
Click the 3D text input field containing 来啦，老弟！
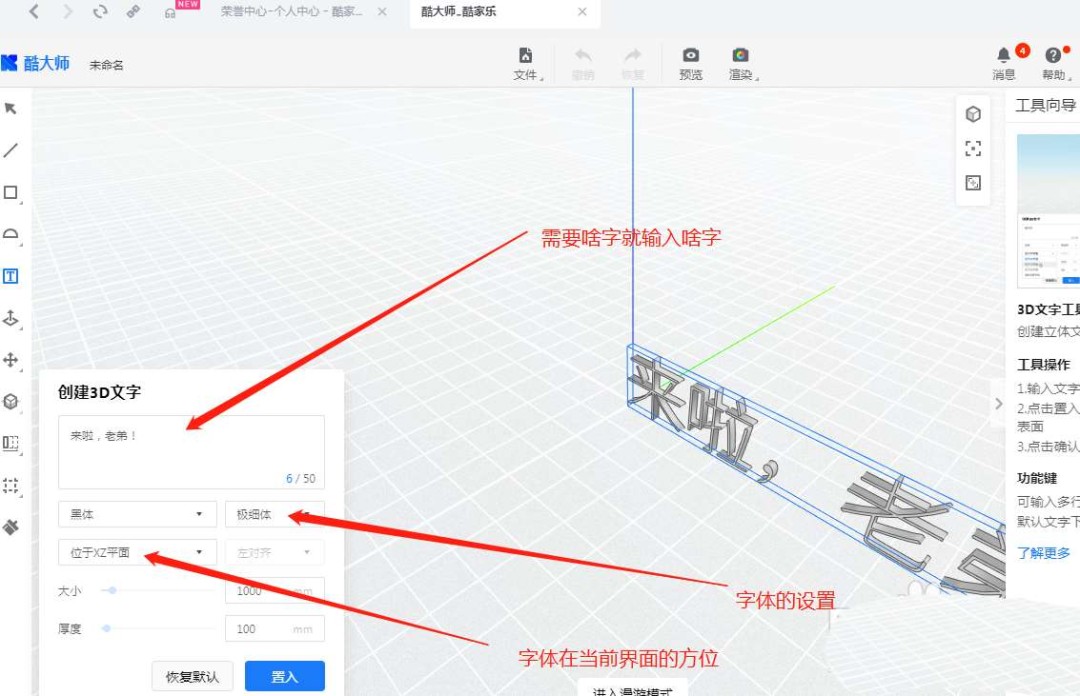pyautogui.click(x=190, y=450)
